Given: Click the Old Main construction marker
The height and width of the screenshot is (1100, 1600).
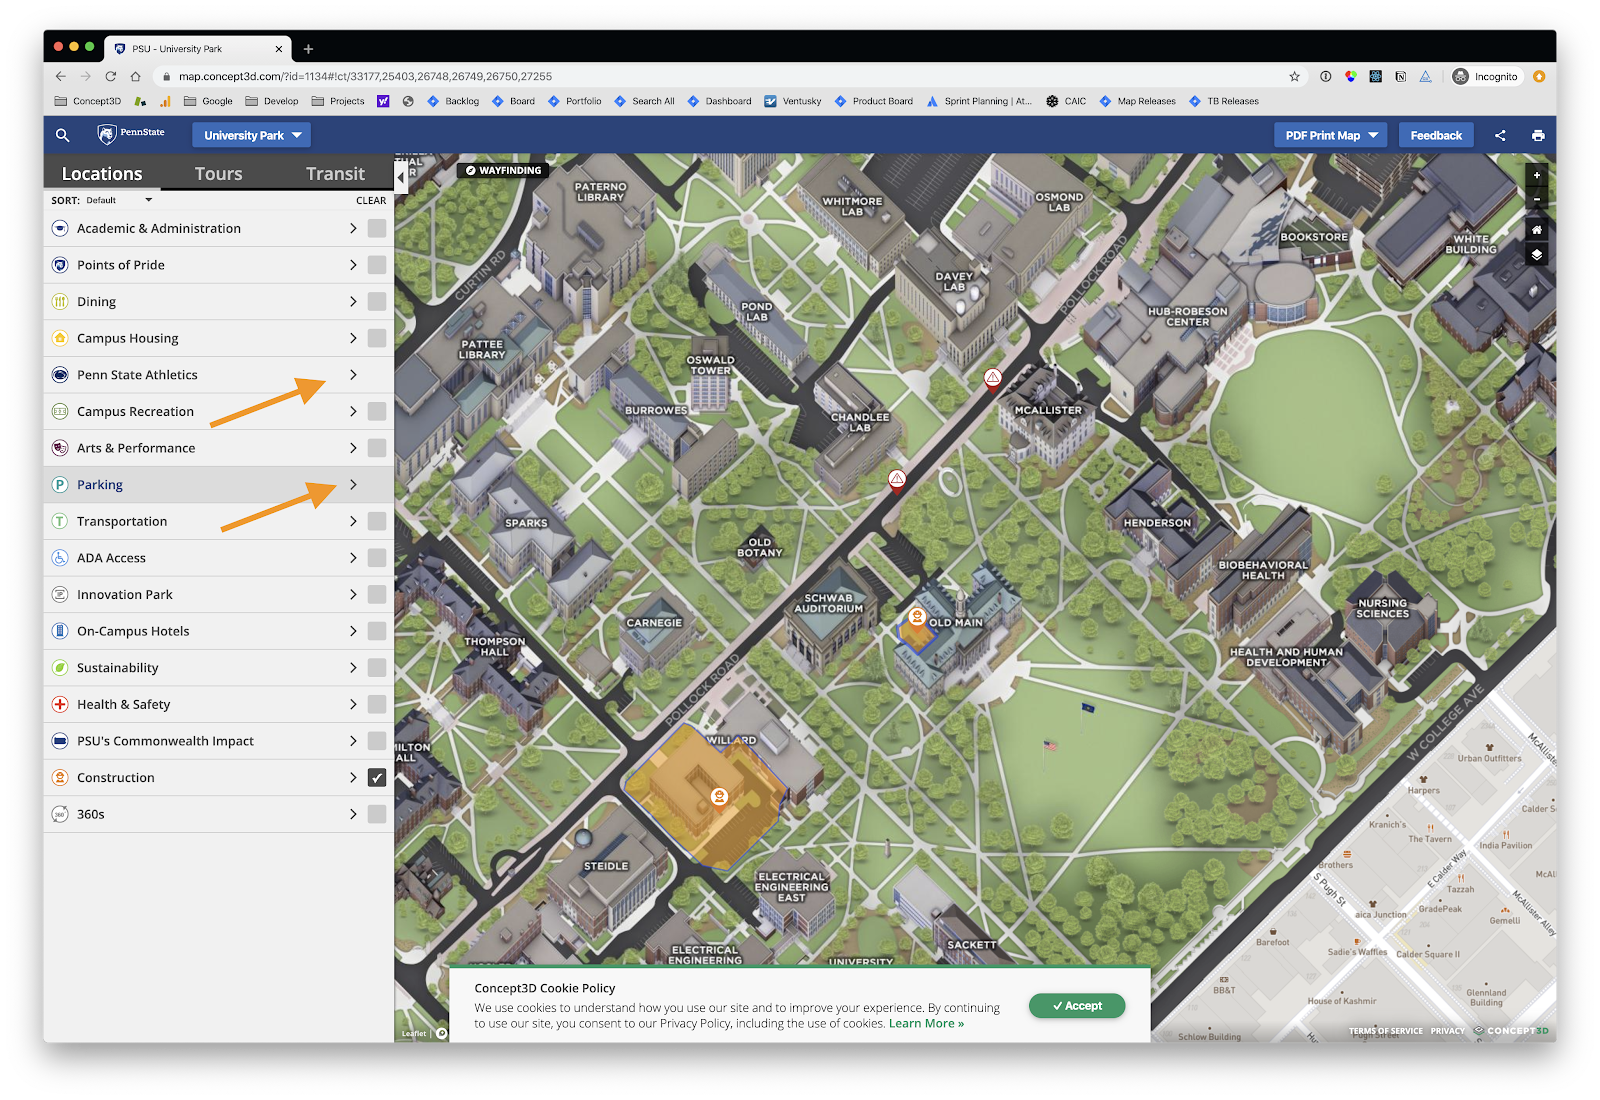Looking at the screenshot, I should [x=916, y=617].
